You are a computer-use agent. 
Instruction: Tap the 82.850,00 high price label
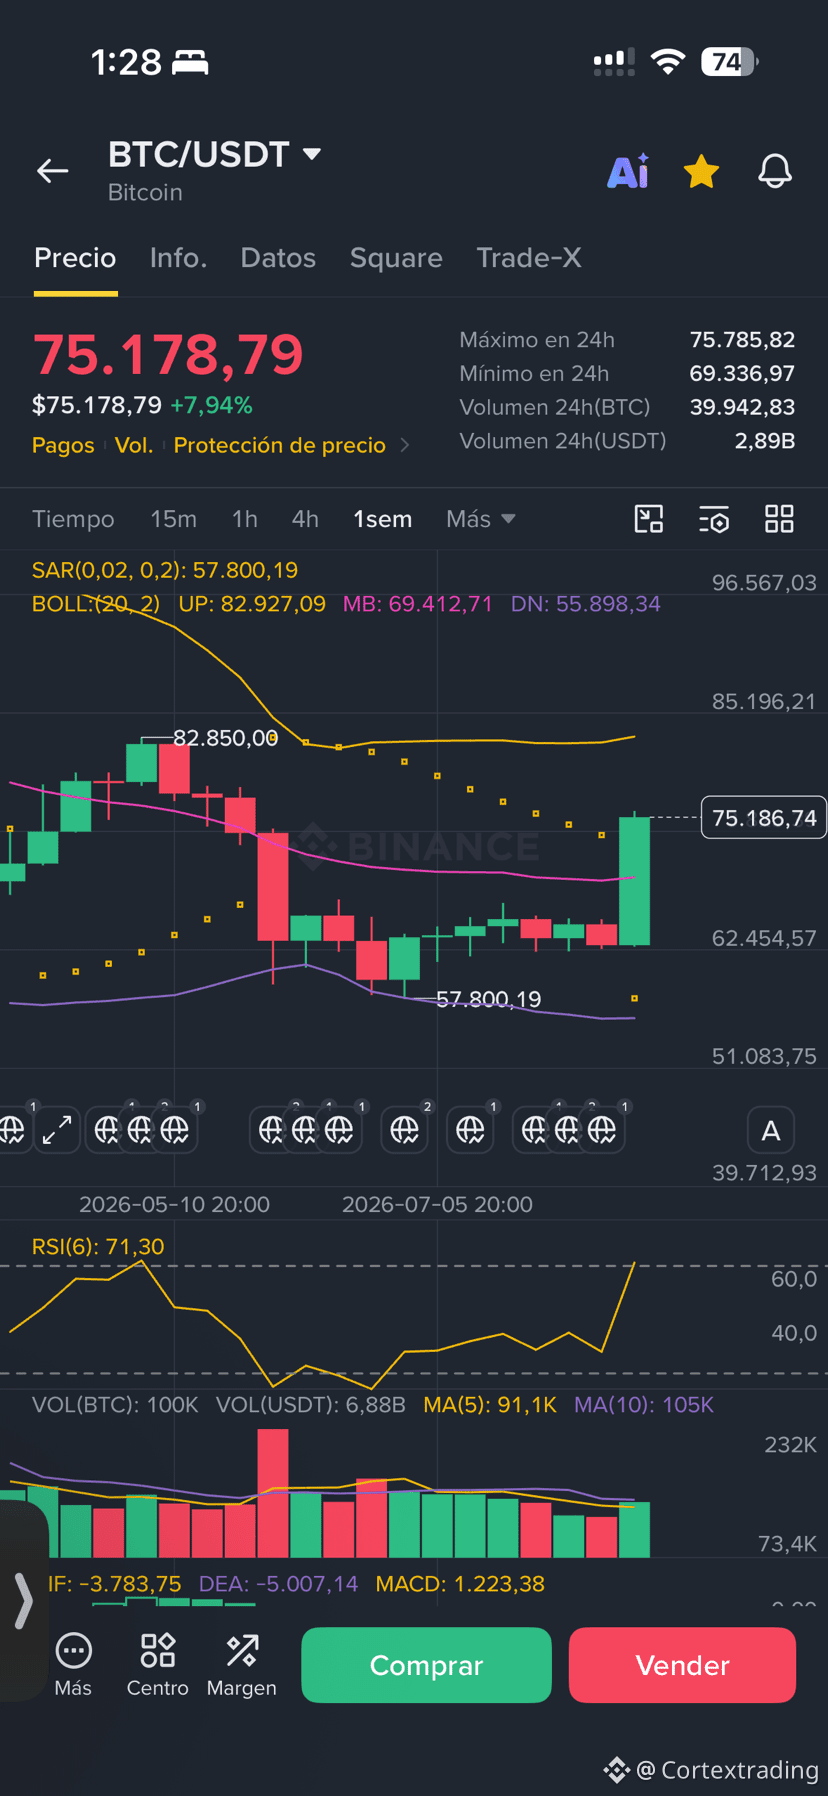pos(225,738)
